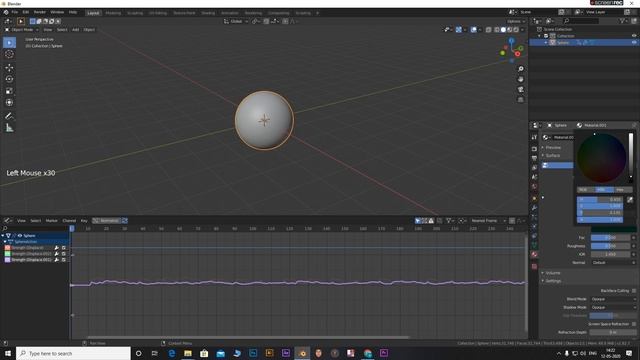Open the World properties tab icon
This screenshot has height=360, width=640.
click(534, 187)
